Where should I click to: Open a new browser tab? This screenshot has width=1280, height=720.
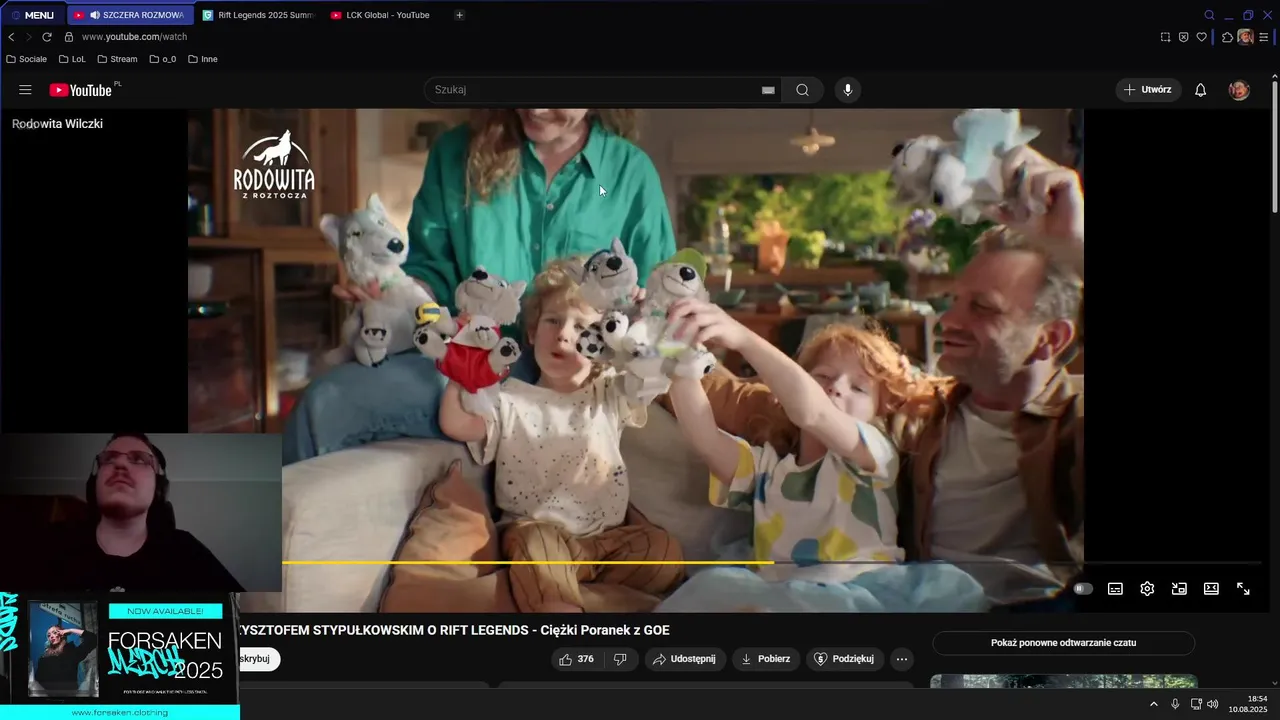[x=459, y=15]
